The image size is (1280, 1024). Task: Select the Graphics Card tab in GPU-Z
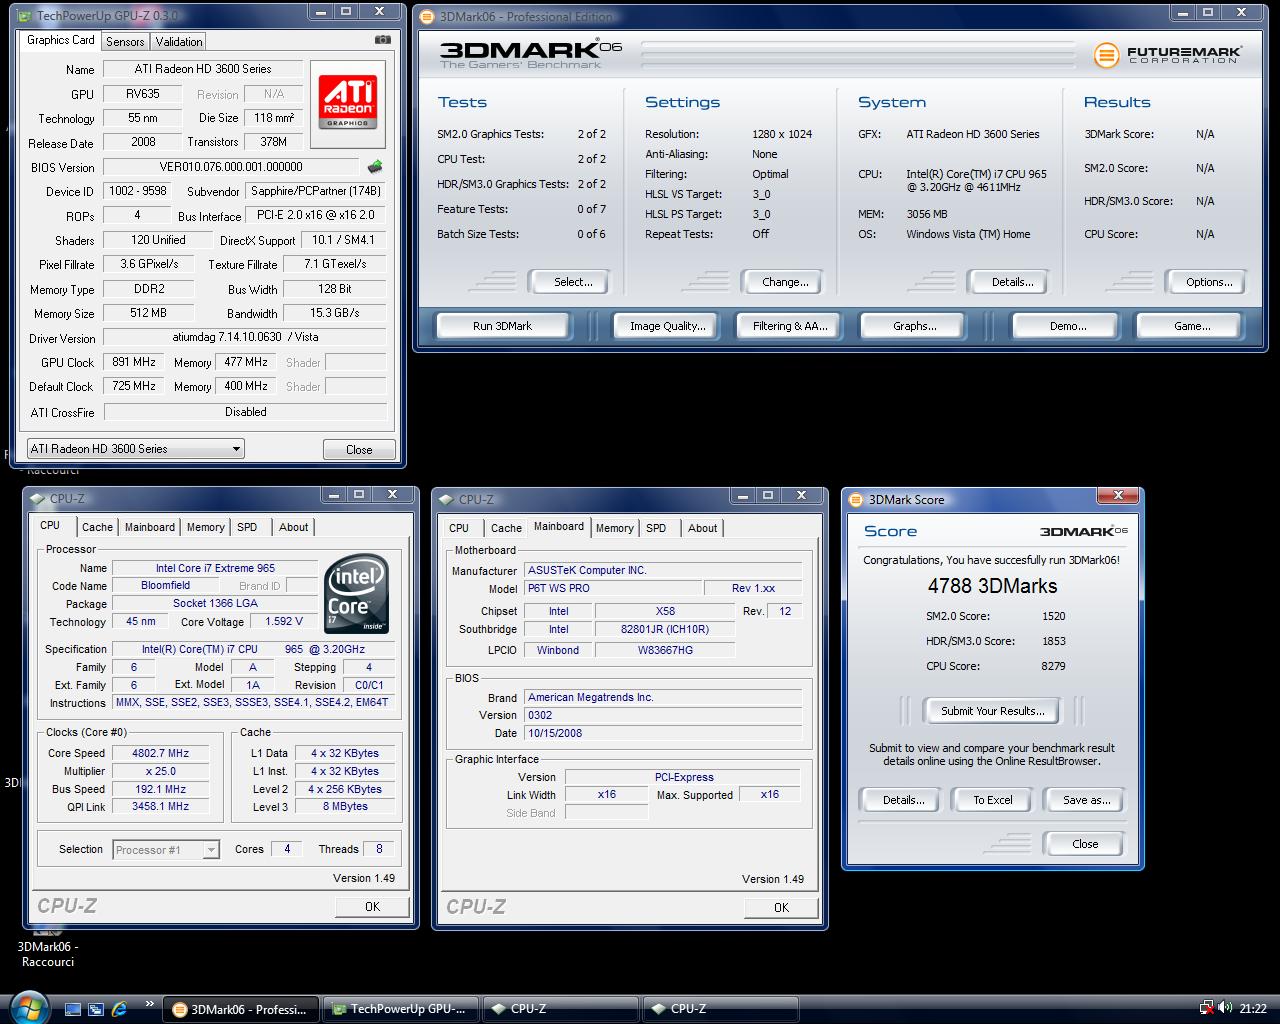pyautogui.click(x=60, y=40)
